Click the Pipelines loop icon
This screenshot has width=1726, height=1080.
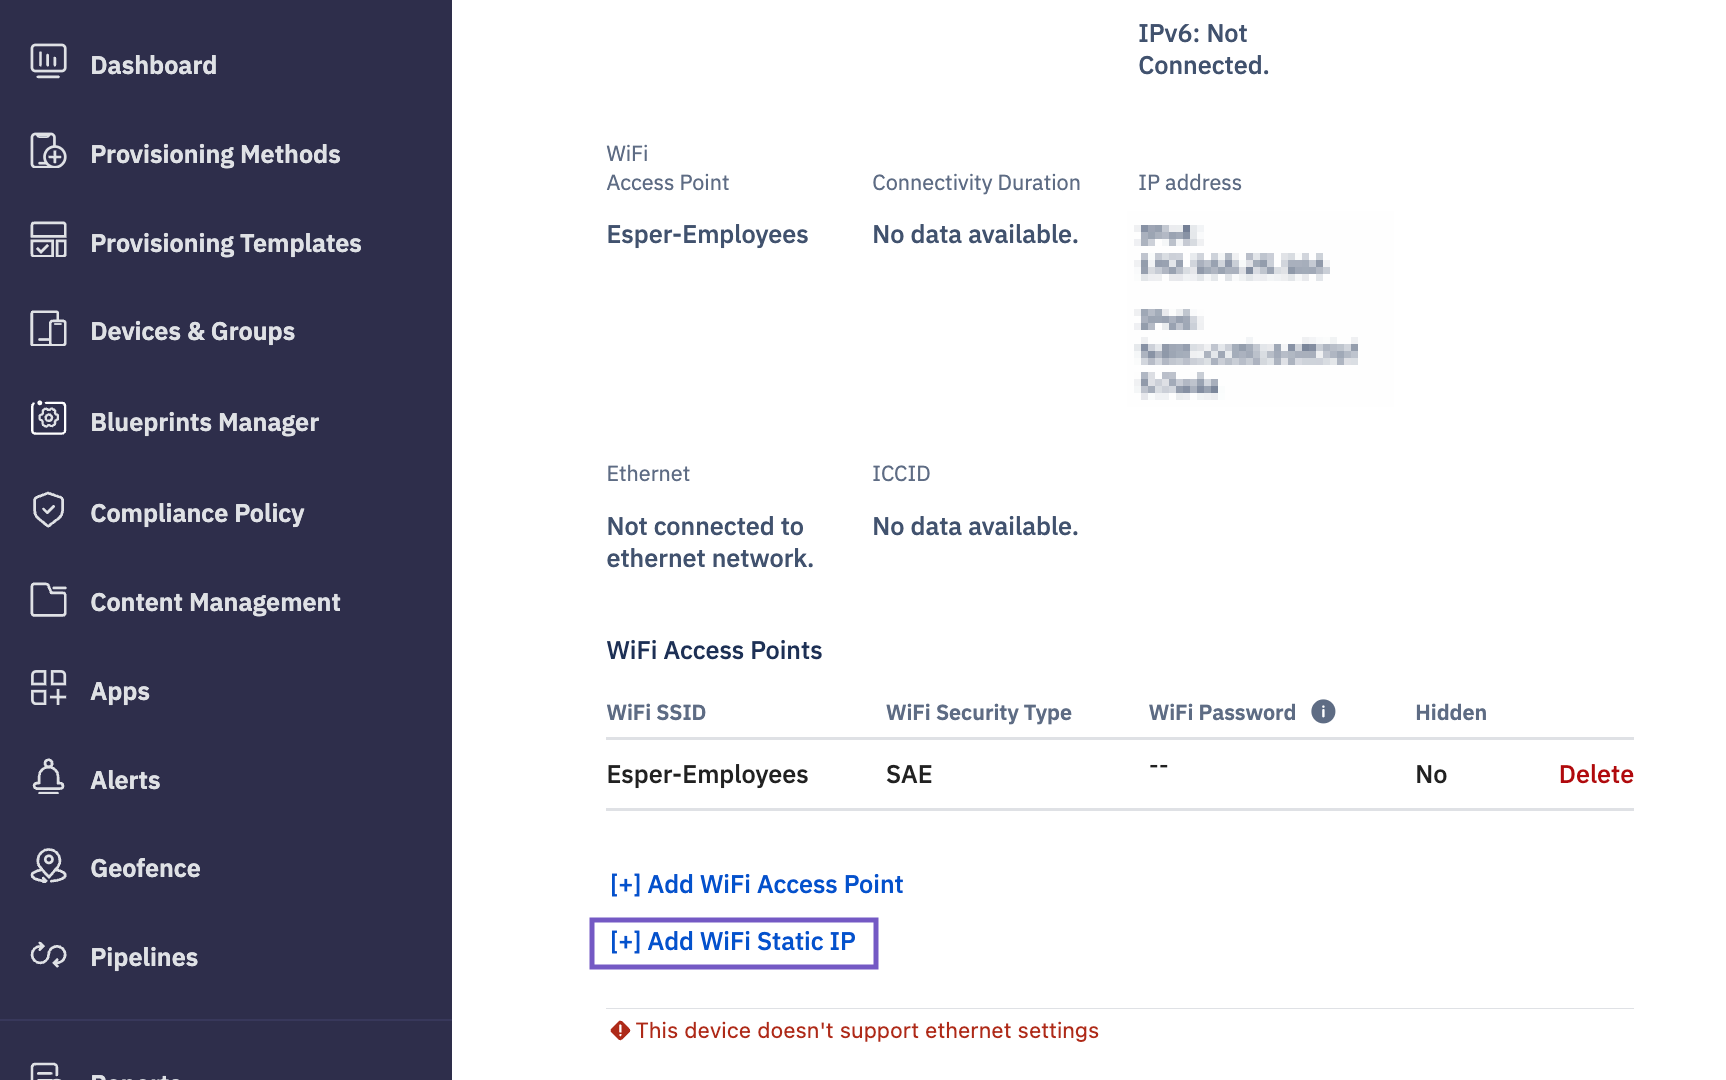(48, 955)
